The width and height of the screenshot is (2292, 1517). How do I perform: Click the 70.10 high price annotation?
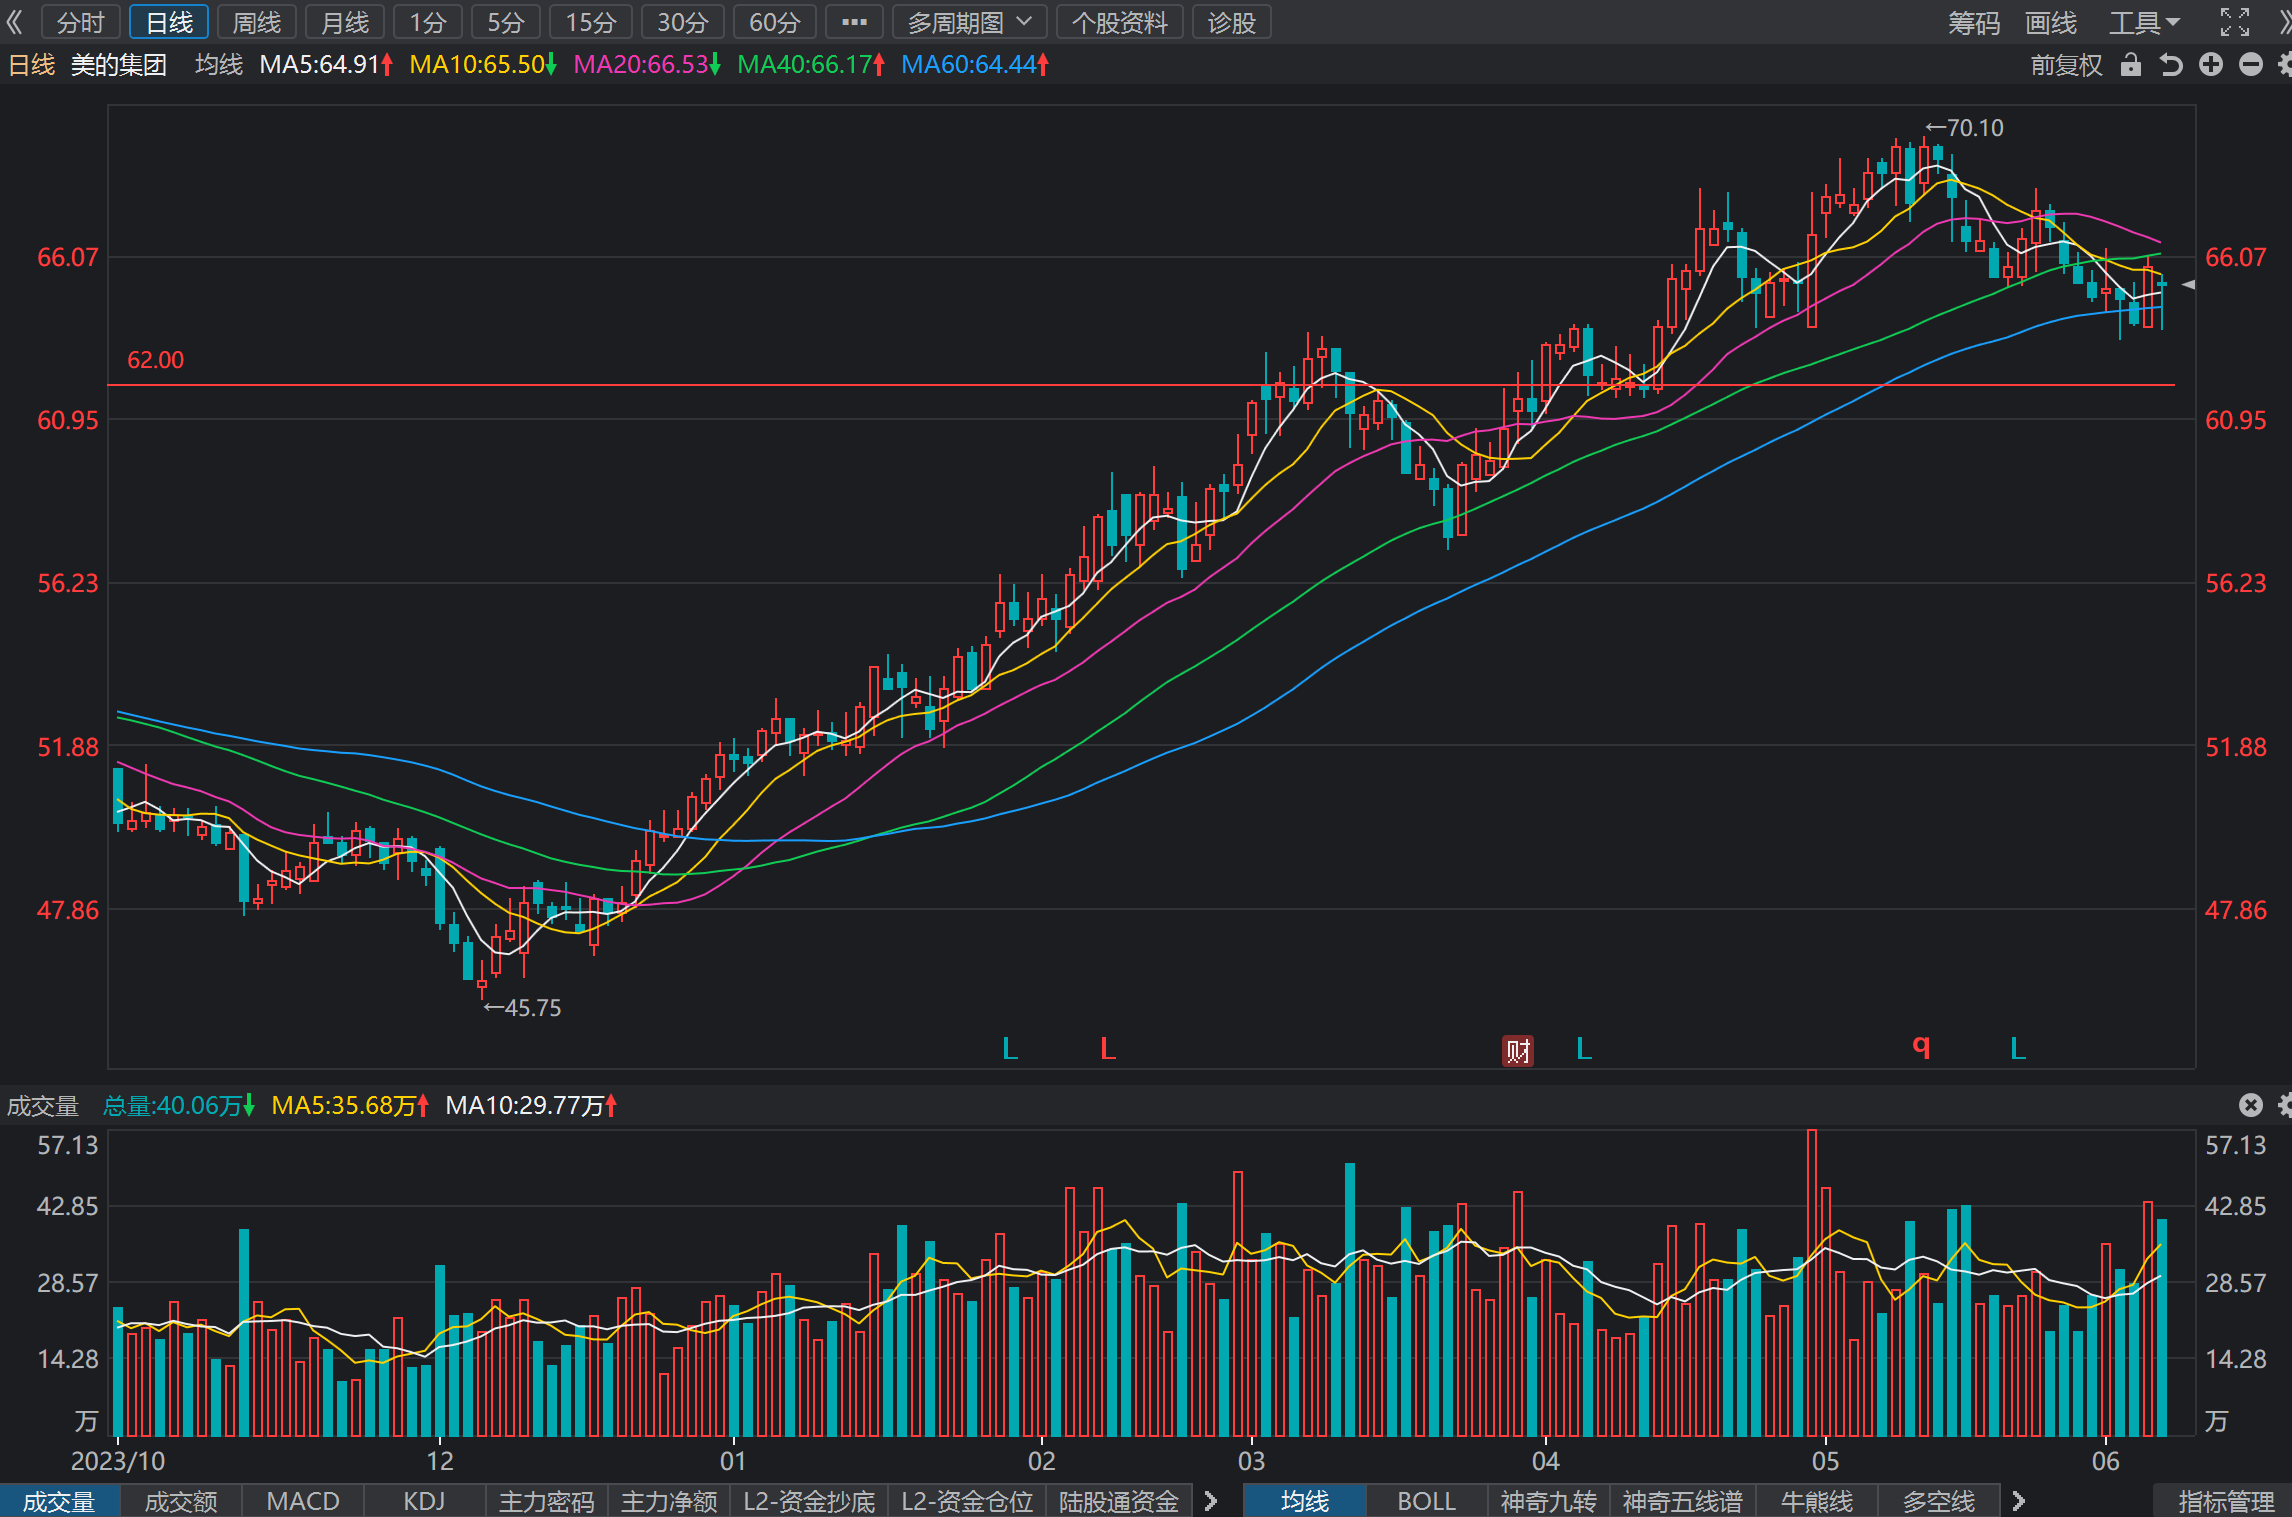click(1965, 128)
